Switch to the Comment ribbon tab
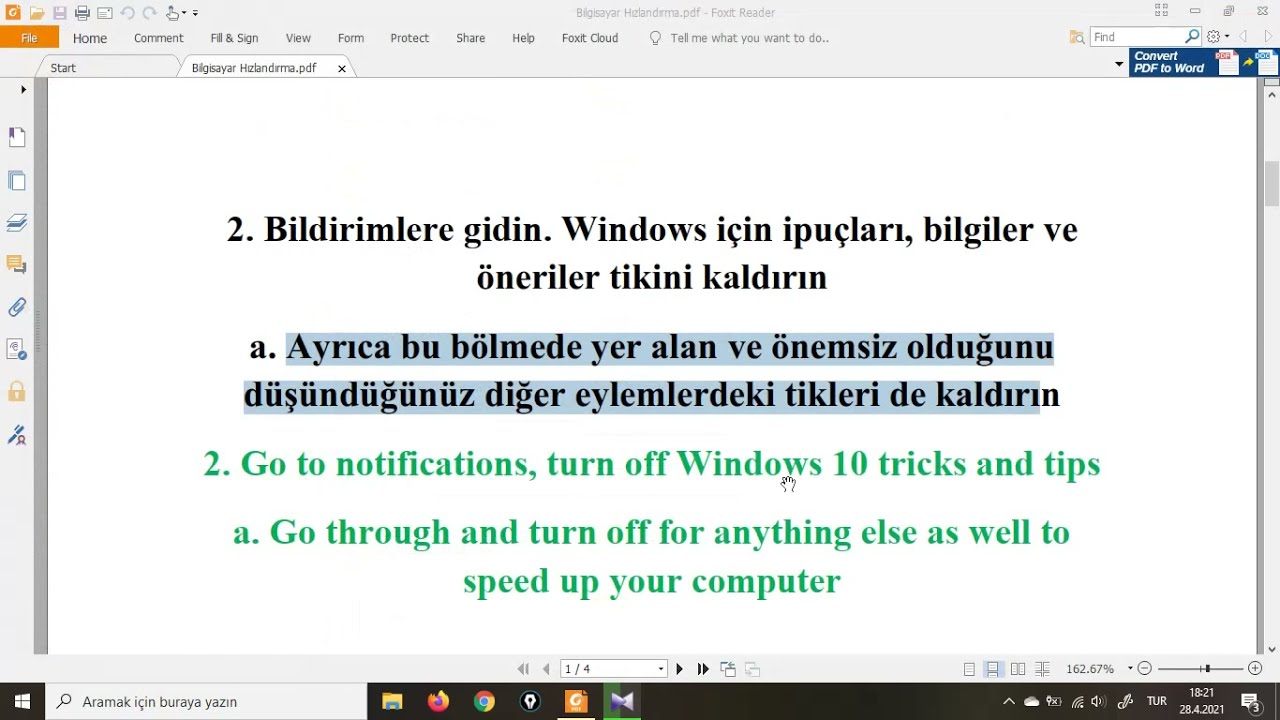The height and width of the screenshot is (720, 1280). [x=158, y=38]
